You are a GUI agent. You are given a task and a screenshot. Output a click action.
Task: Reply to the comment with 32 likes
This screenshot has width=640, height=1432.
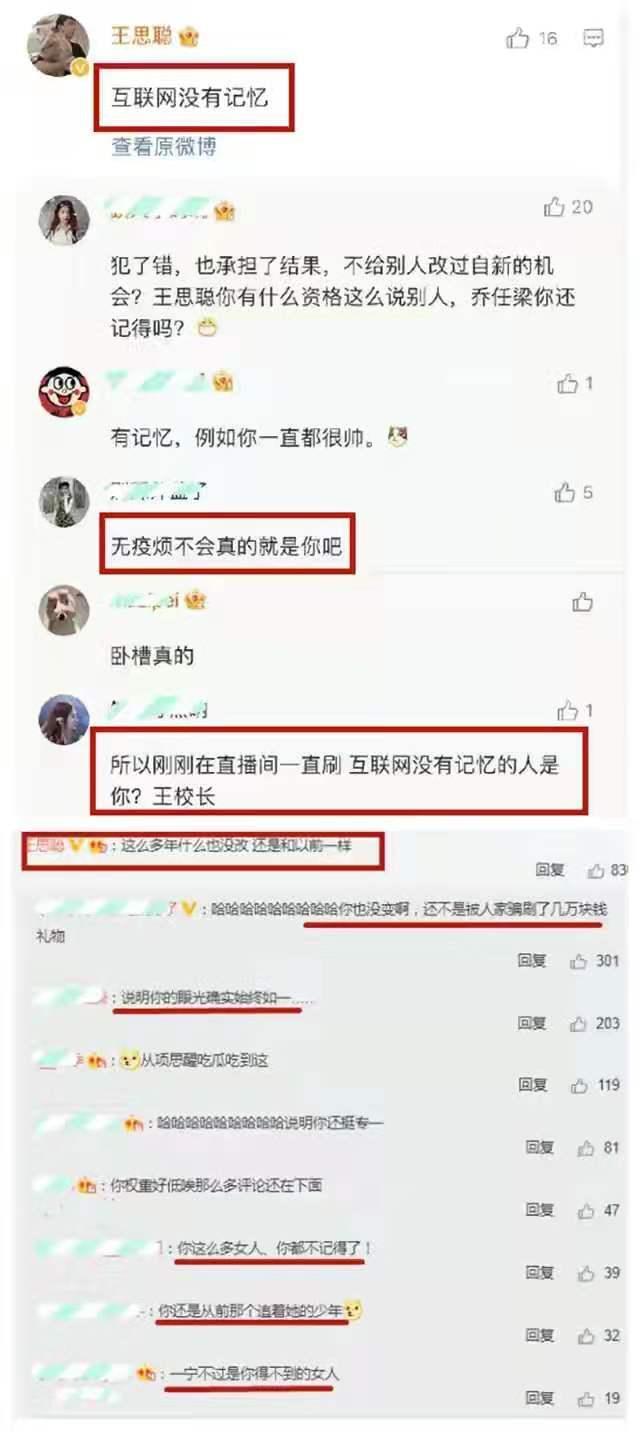tap(540, 1336)
